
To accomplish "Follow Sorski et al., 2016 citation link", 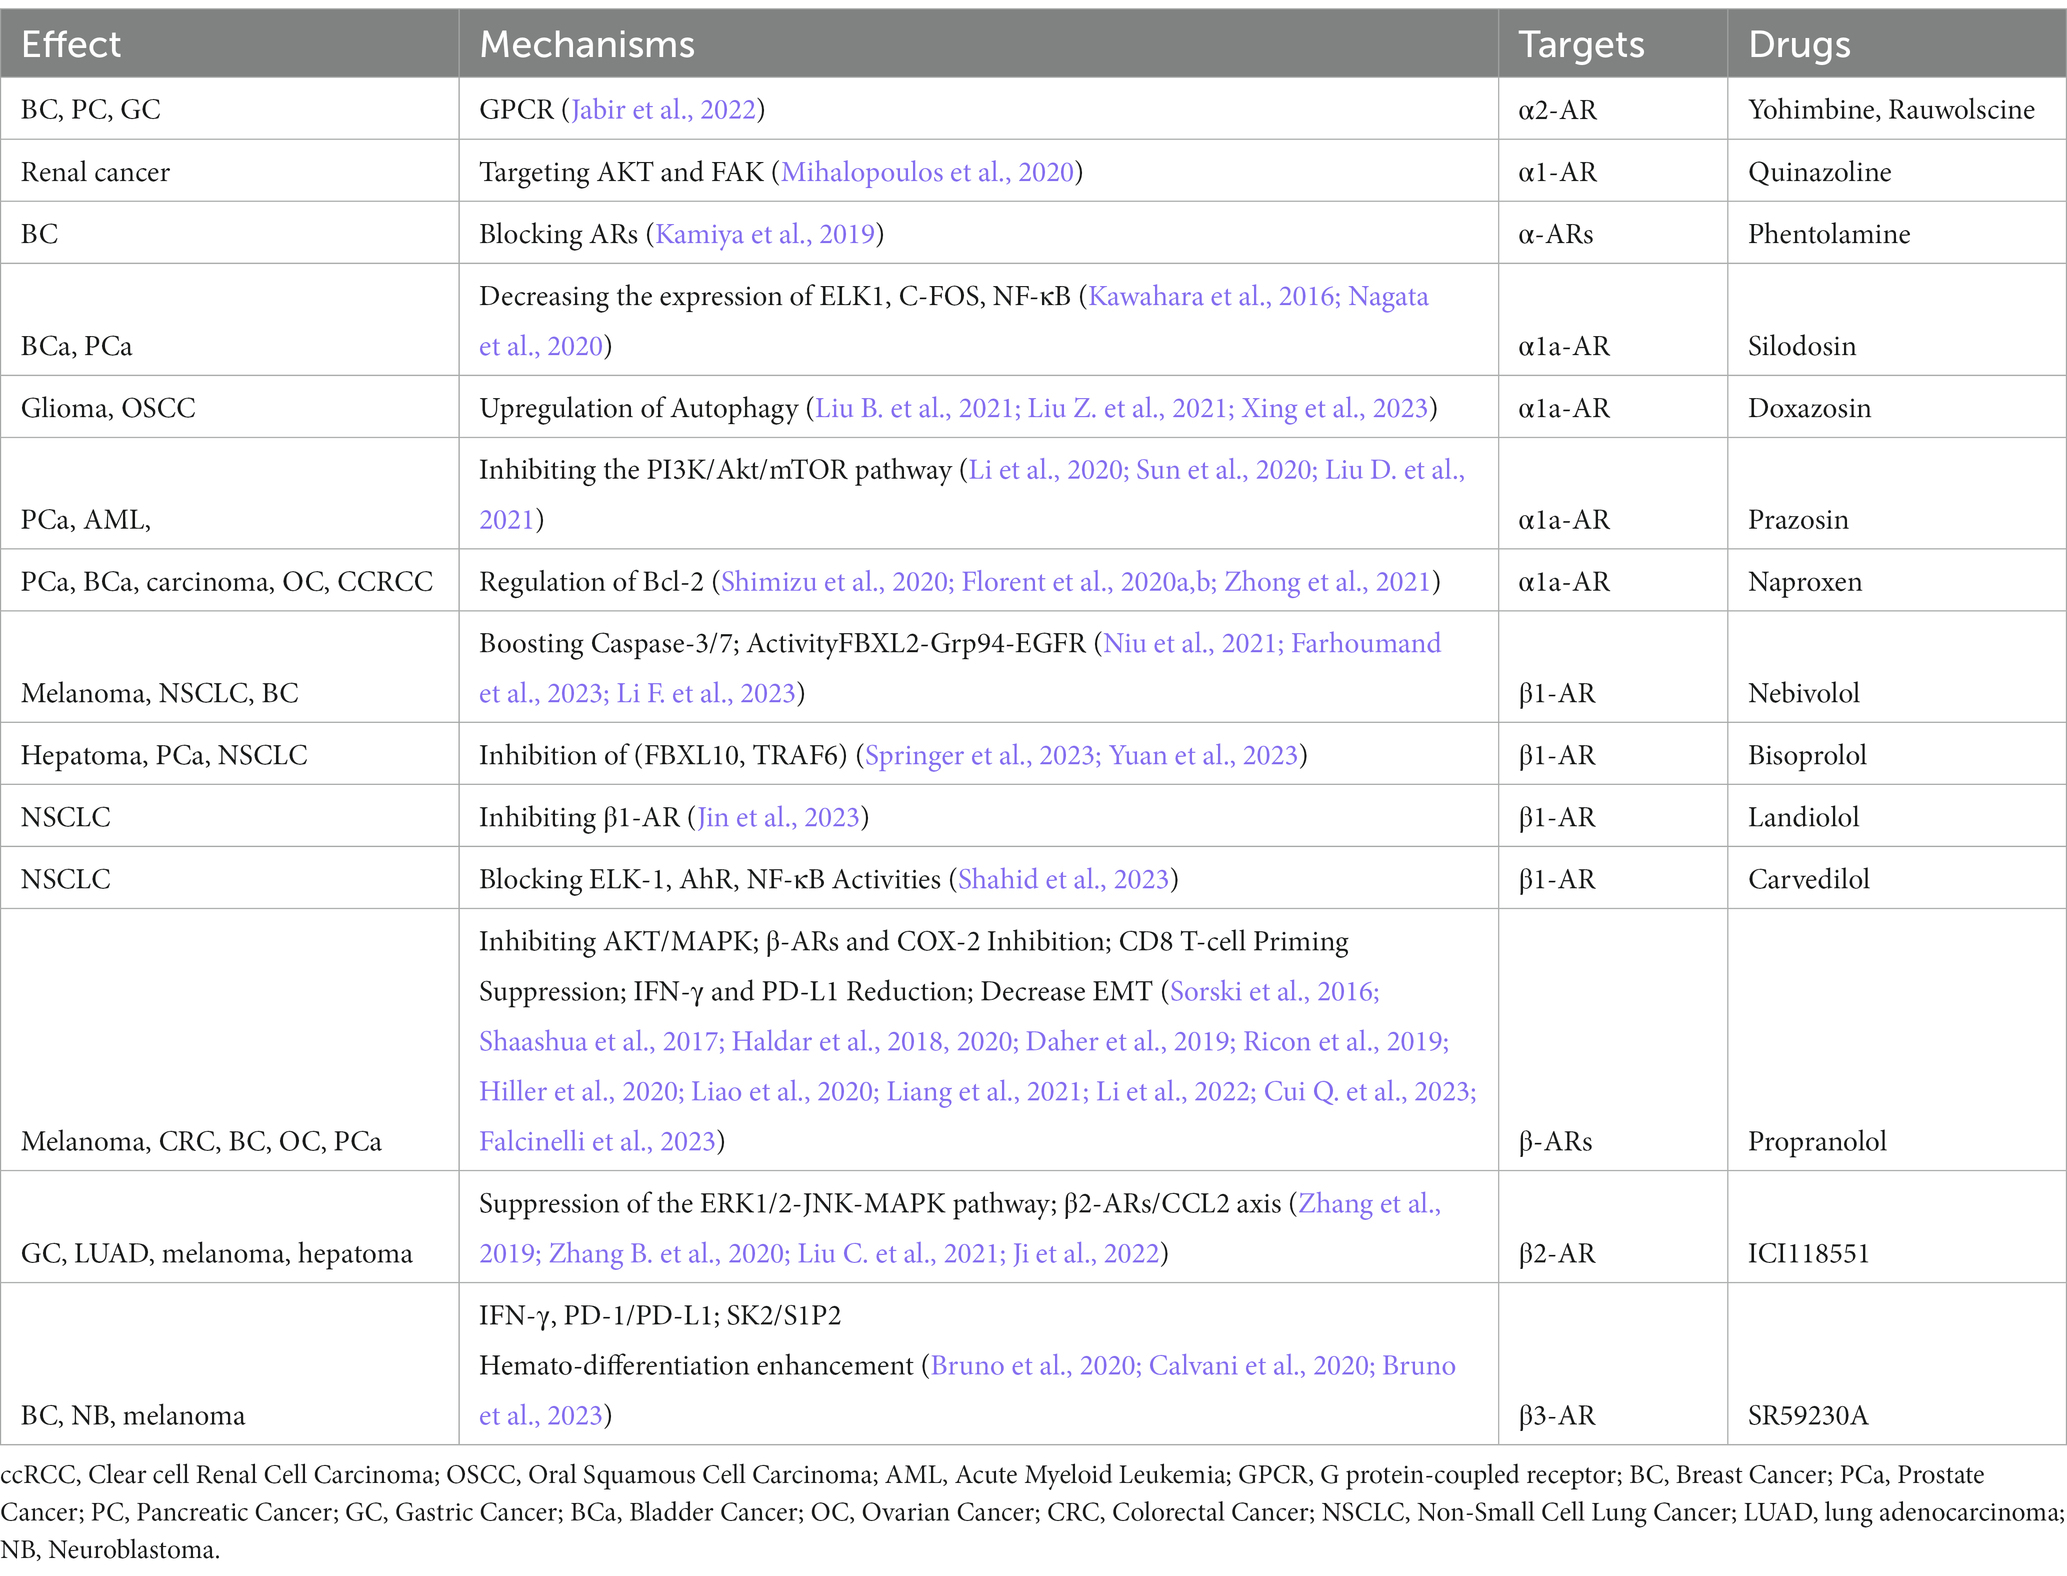I will (1274, 991).
